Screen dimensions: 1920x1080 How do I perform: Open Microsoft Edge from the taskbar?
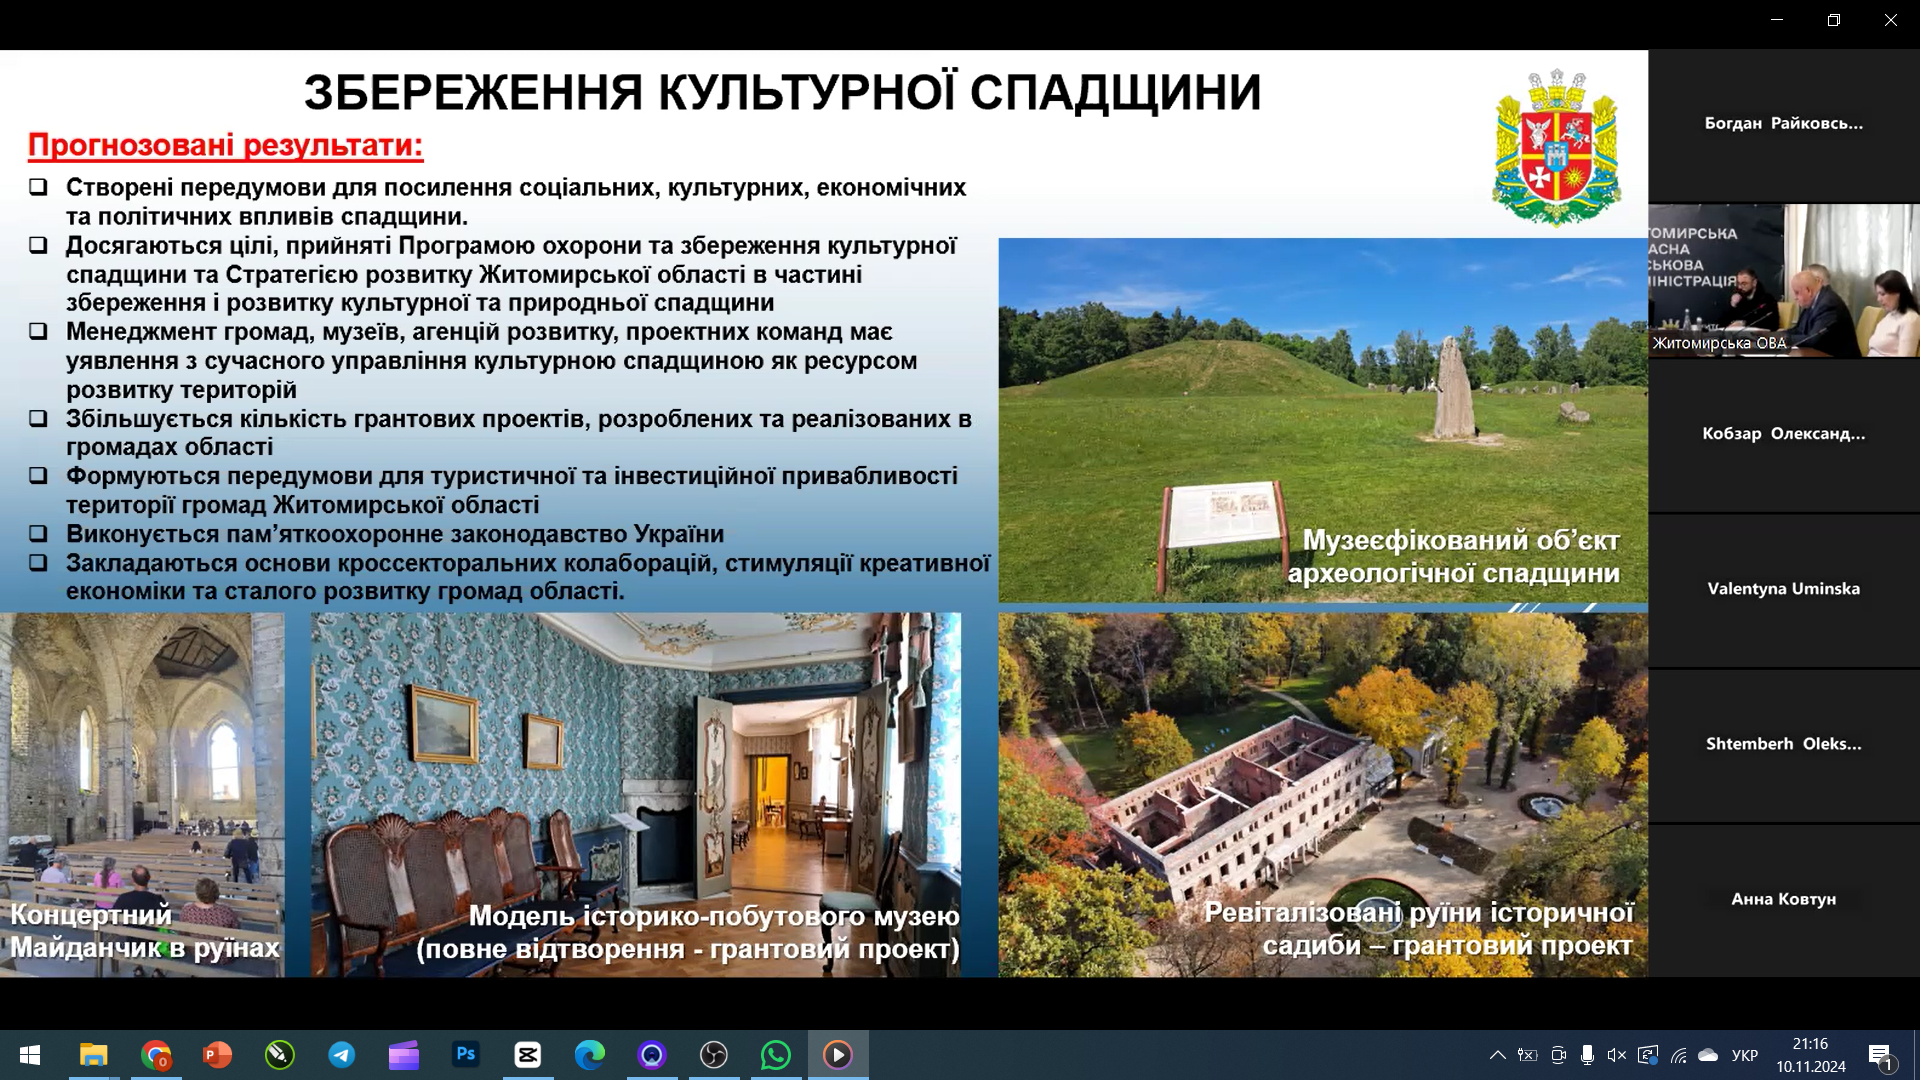[590, 1055]
